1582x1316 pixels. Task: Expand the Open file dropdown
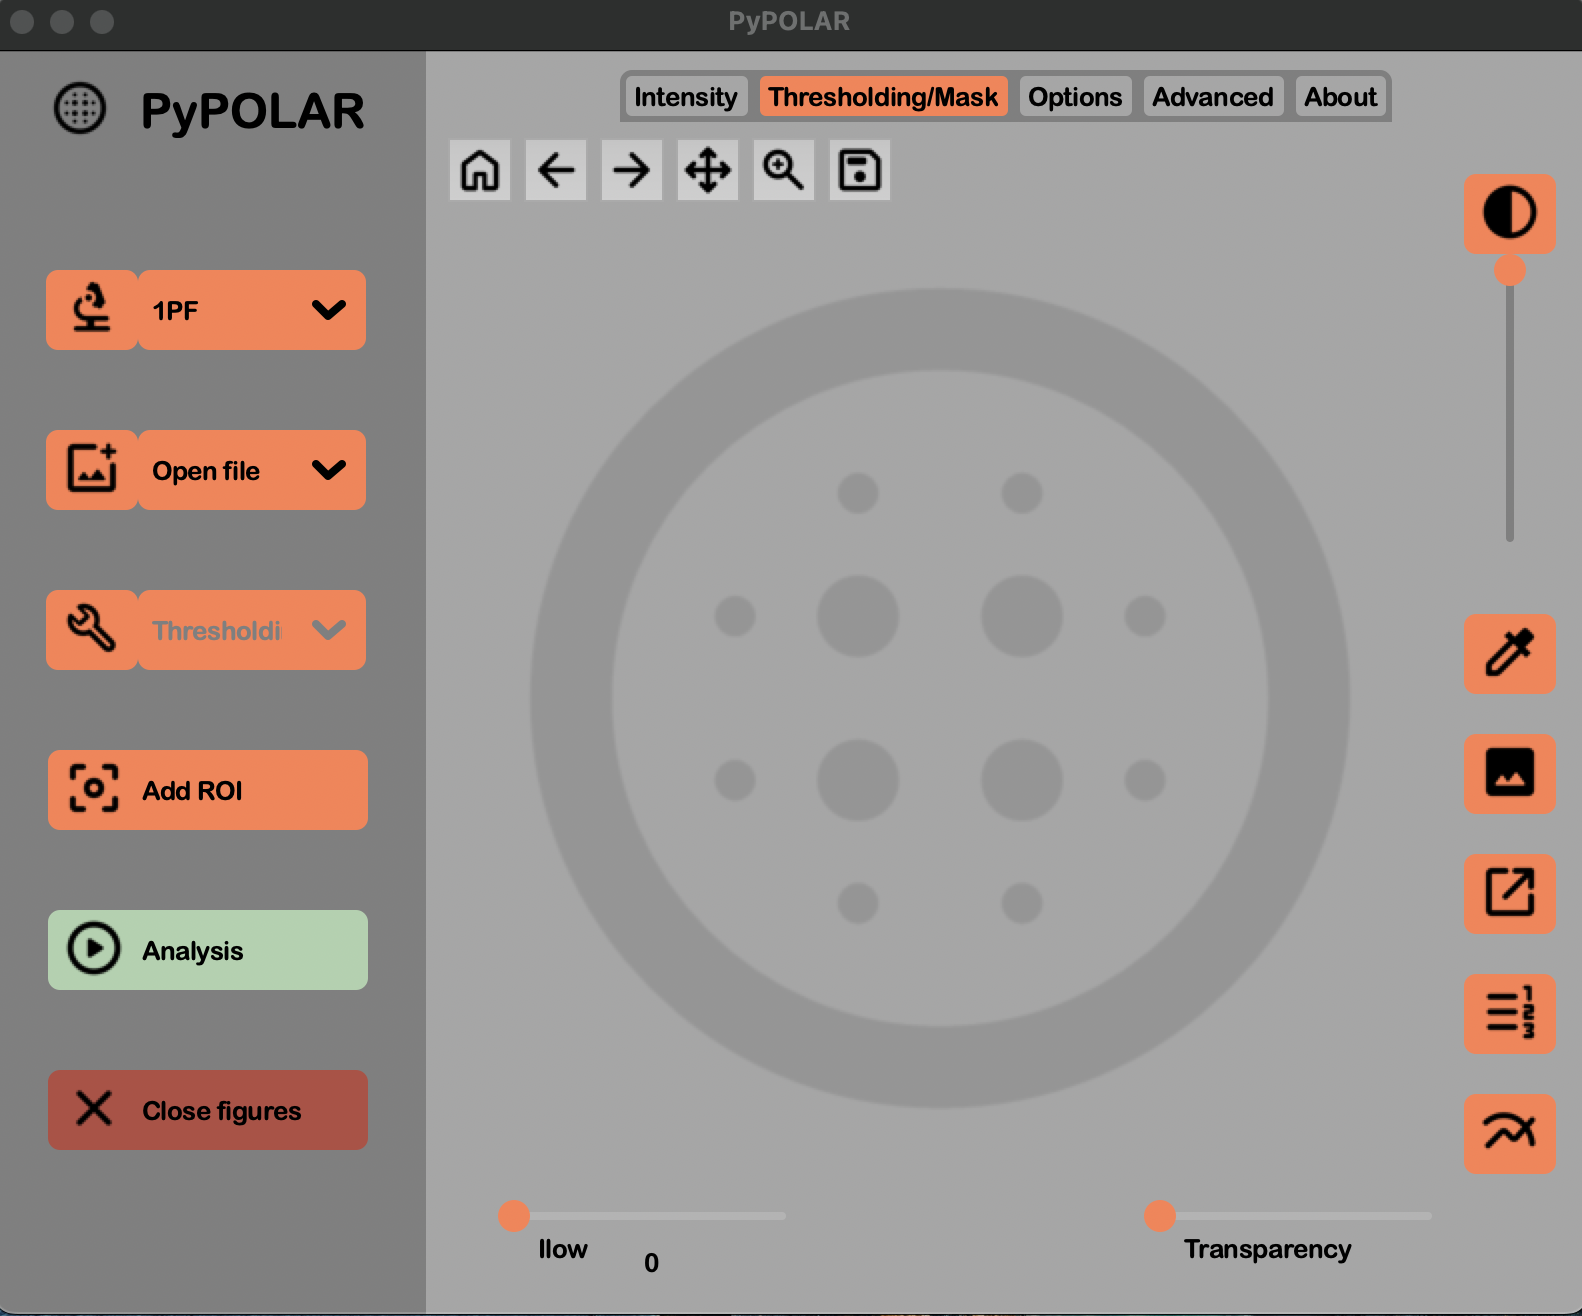point(252,470)
